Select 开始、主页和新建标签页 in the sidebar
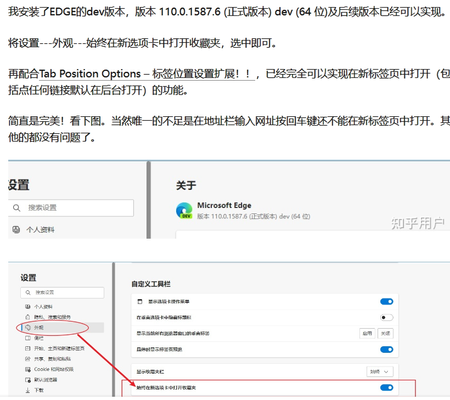 click(55, 348)
